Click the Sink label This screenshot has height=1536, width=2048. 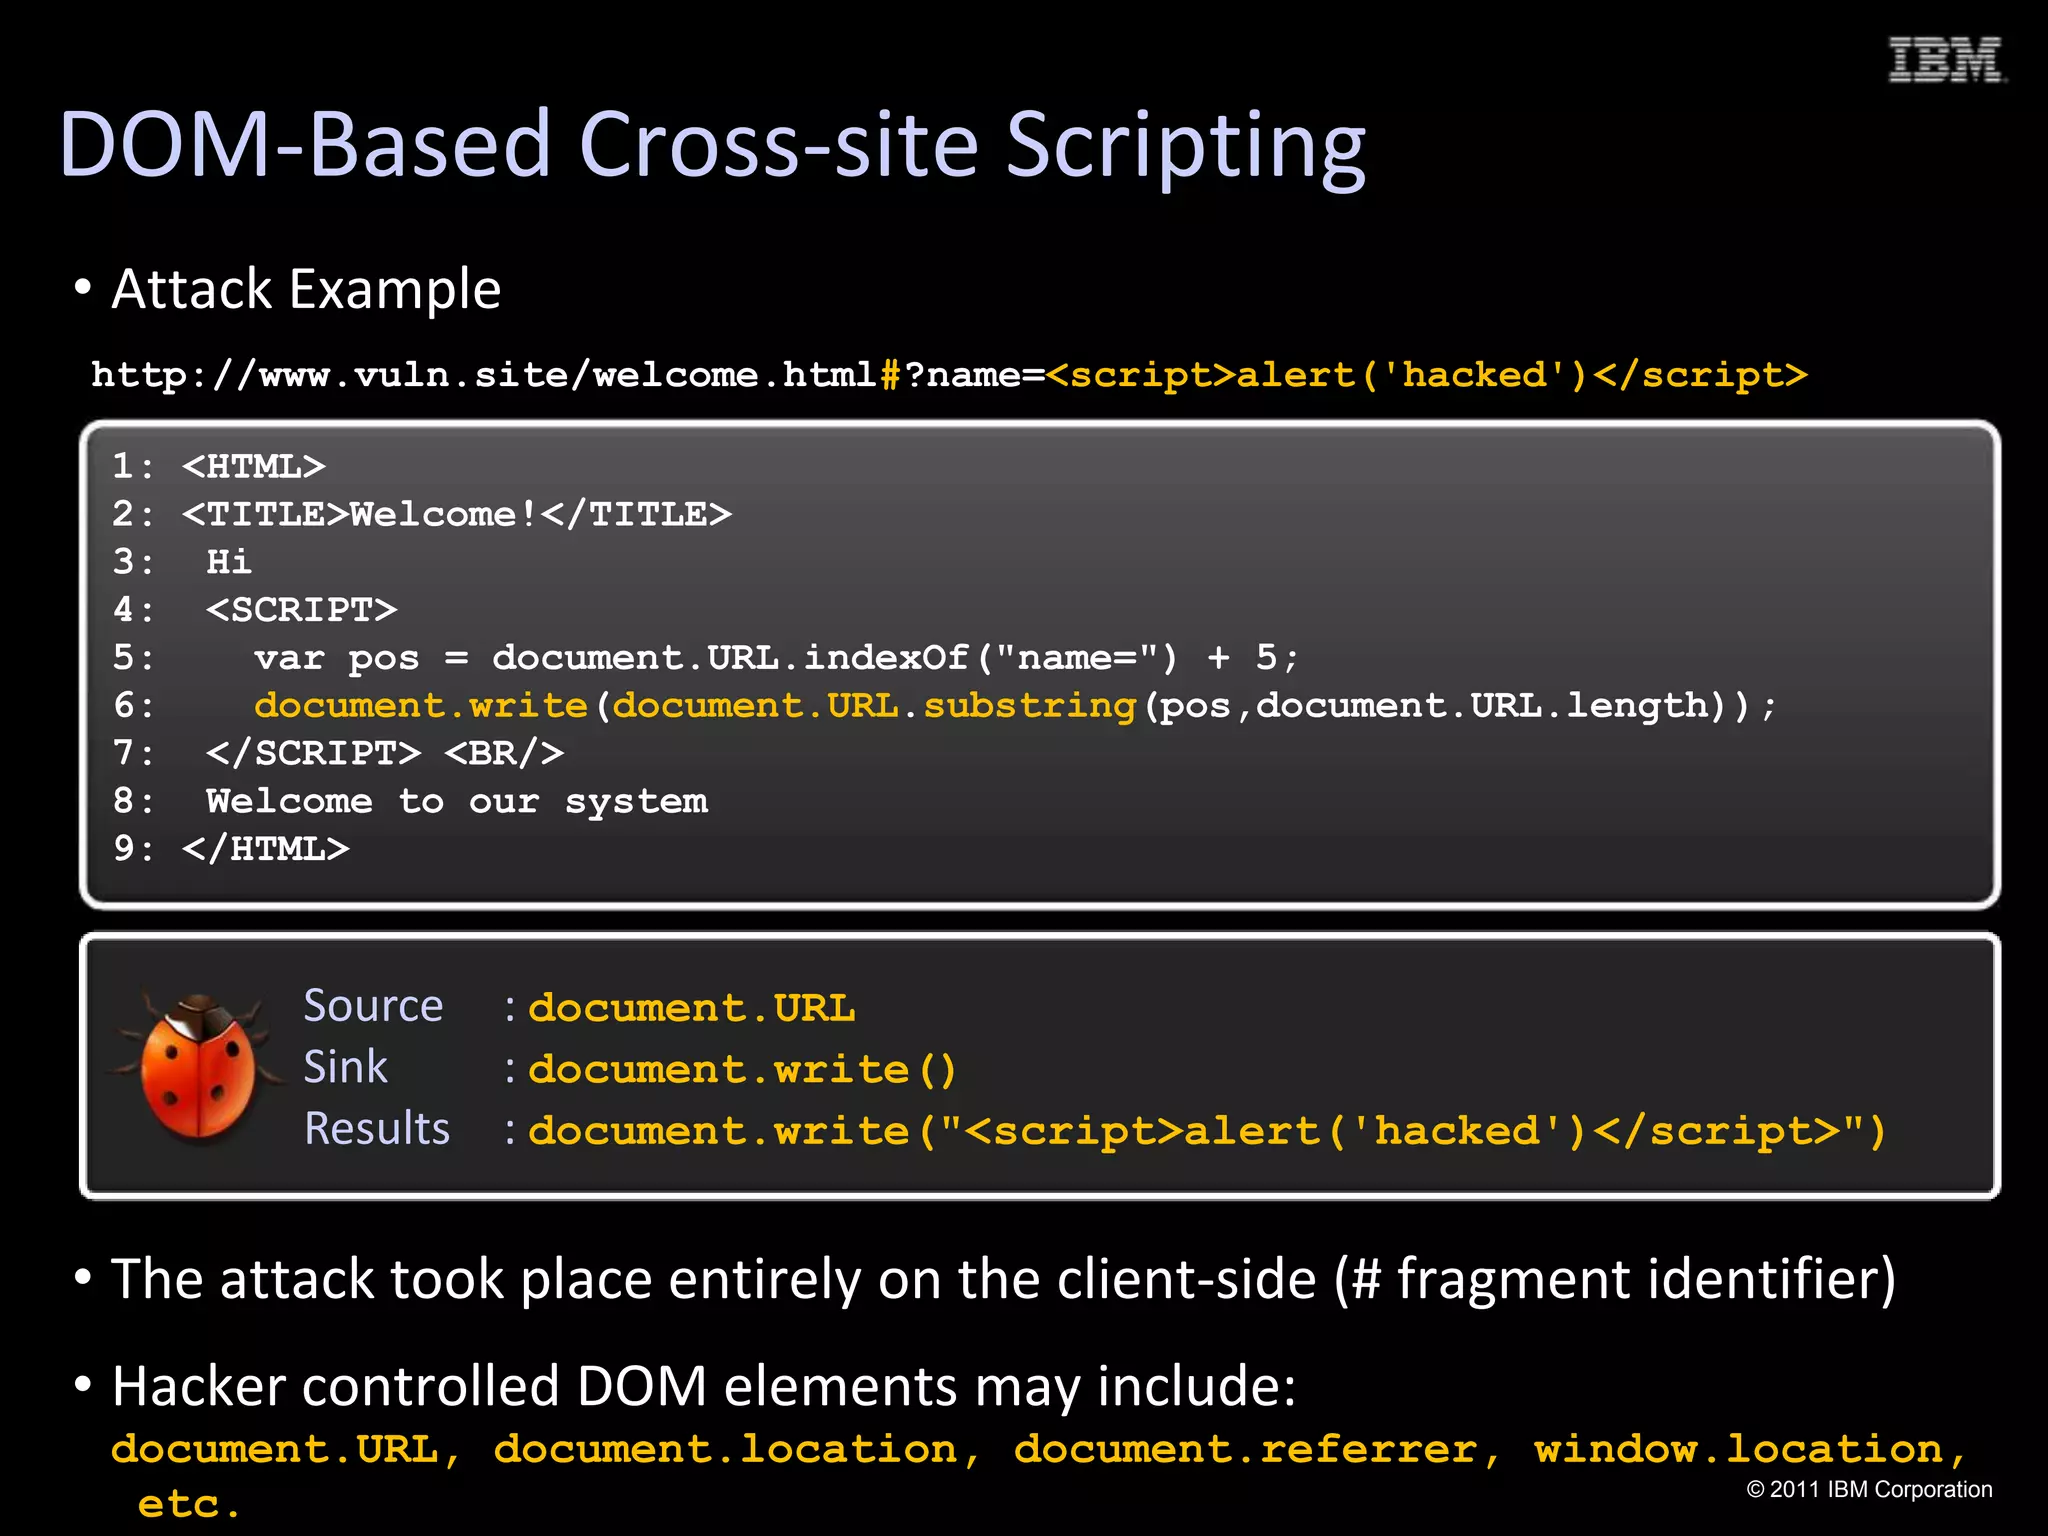tap(345, 1067)
